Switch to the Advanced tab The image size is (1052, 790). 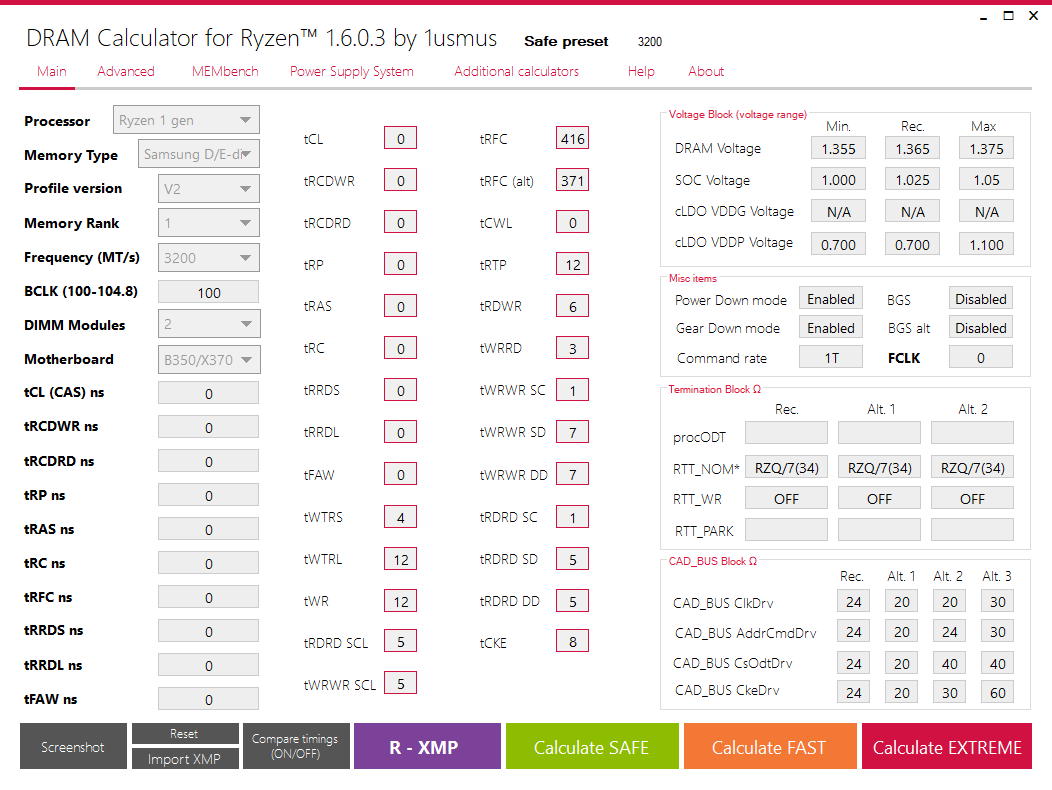click(125, 71)
